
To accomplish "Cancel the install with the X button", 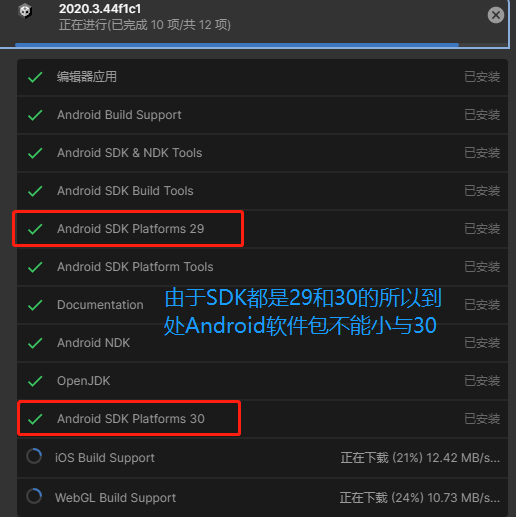I will coord(496,15).
